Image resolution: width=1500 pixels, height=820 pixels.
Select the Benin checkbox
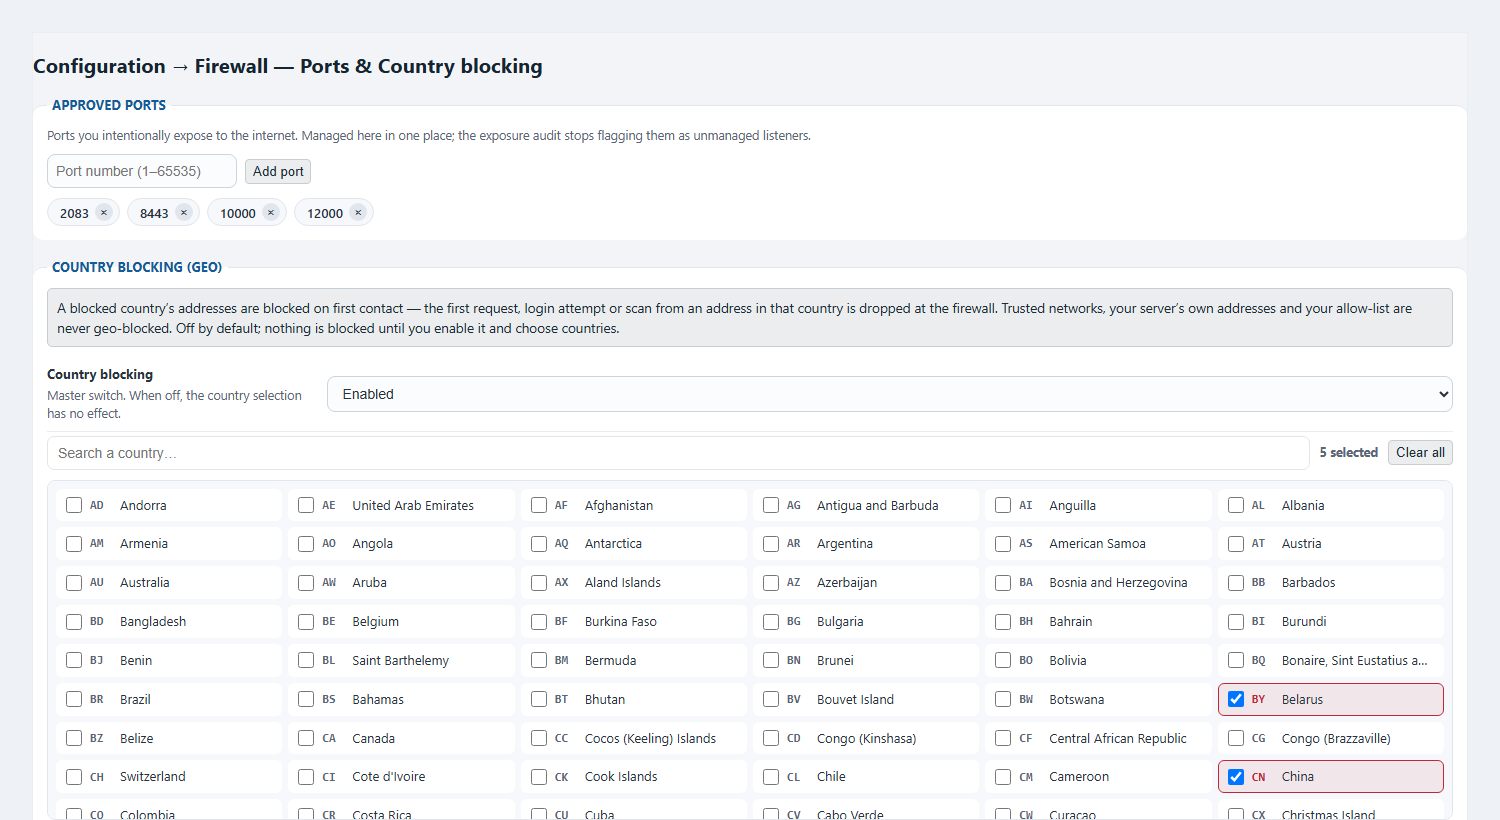coord(74,660)
